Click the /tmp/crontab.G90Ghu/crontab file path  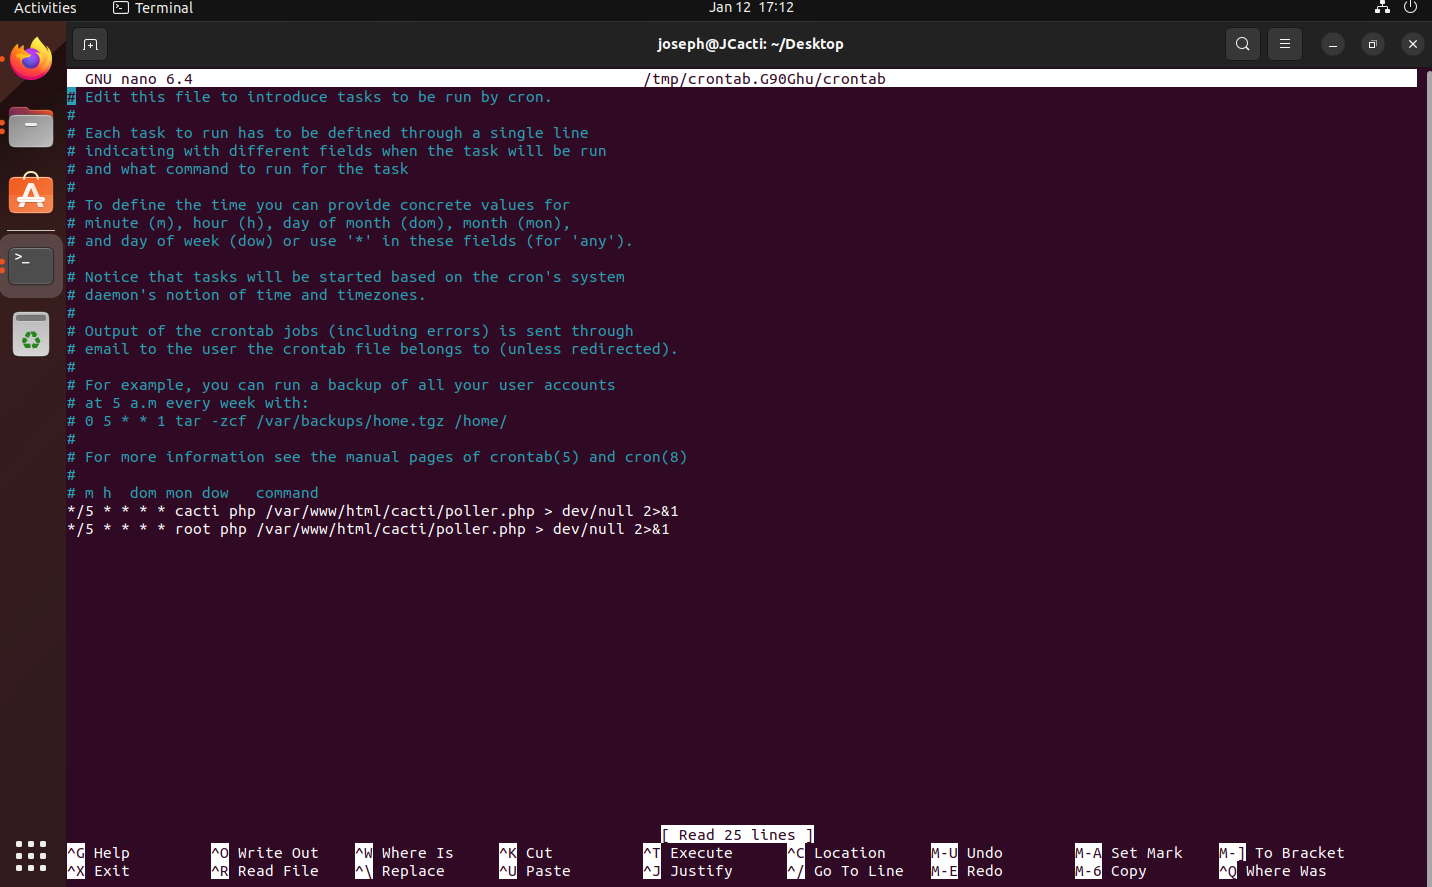click(x=765, y=79)
